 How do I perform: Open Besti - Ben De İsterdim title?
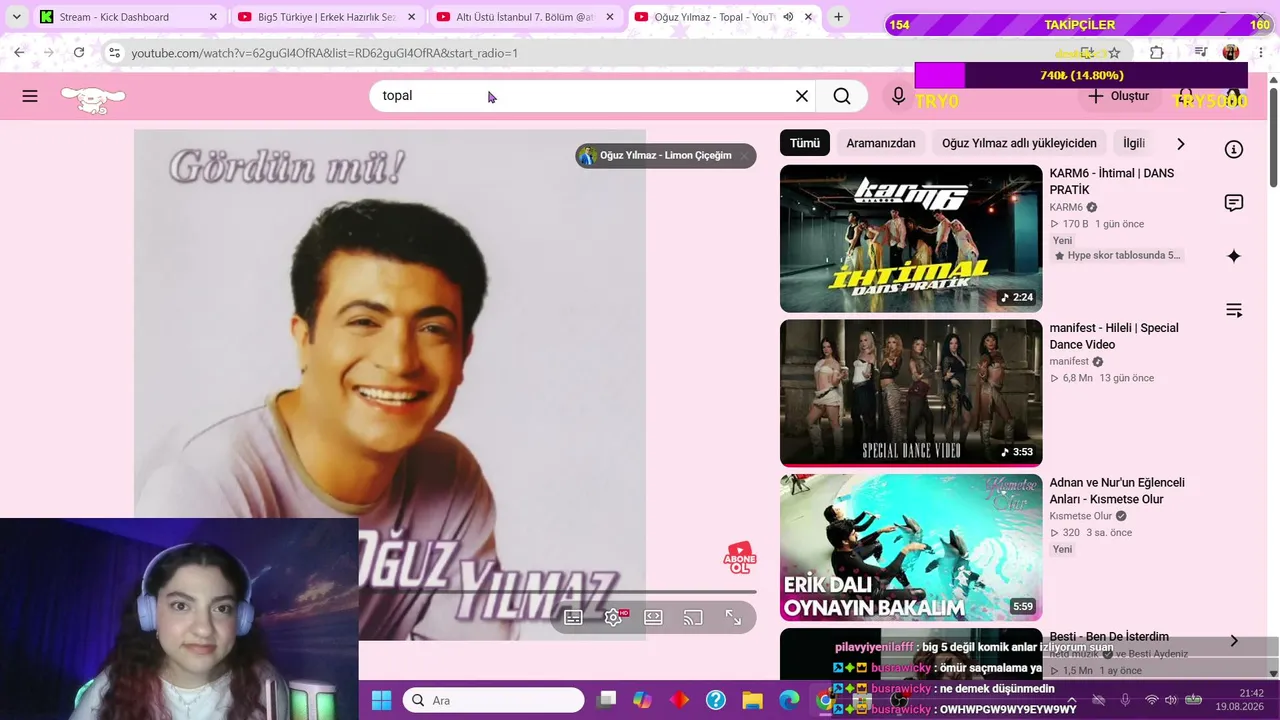coord(1109,636)
